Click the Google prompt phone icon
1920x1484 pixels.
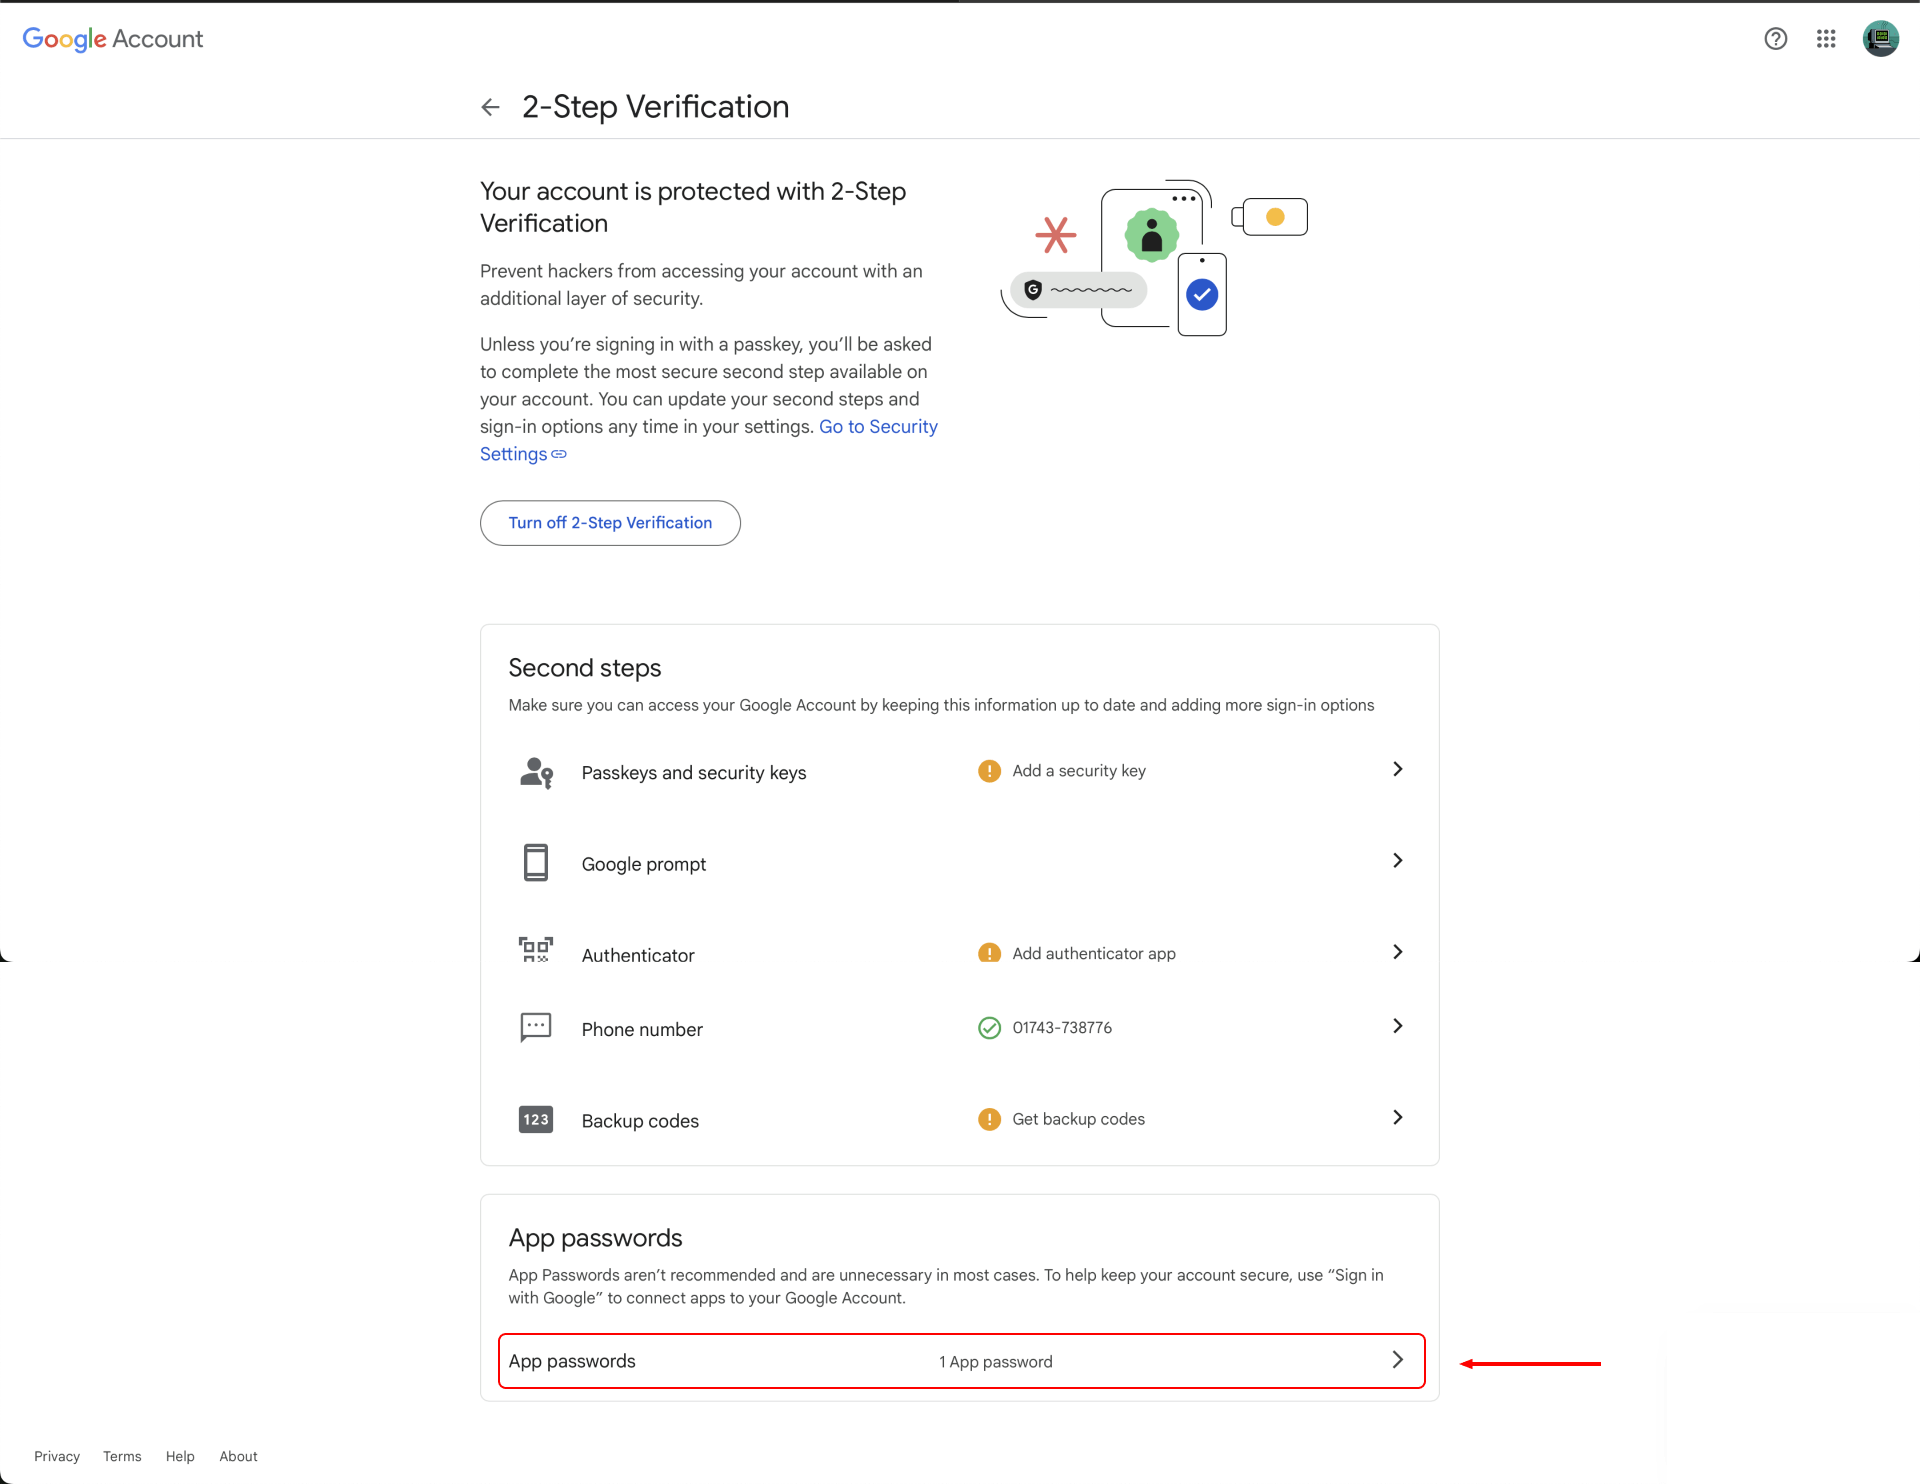coord(536,862)
